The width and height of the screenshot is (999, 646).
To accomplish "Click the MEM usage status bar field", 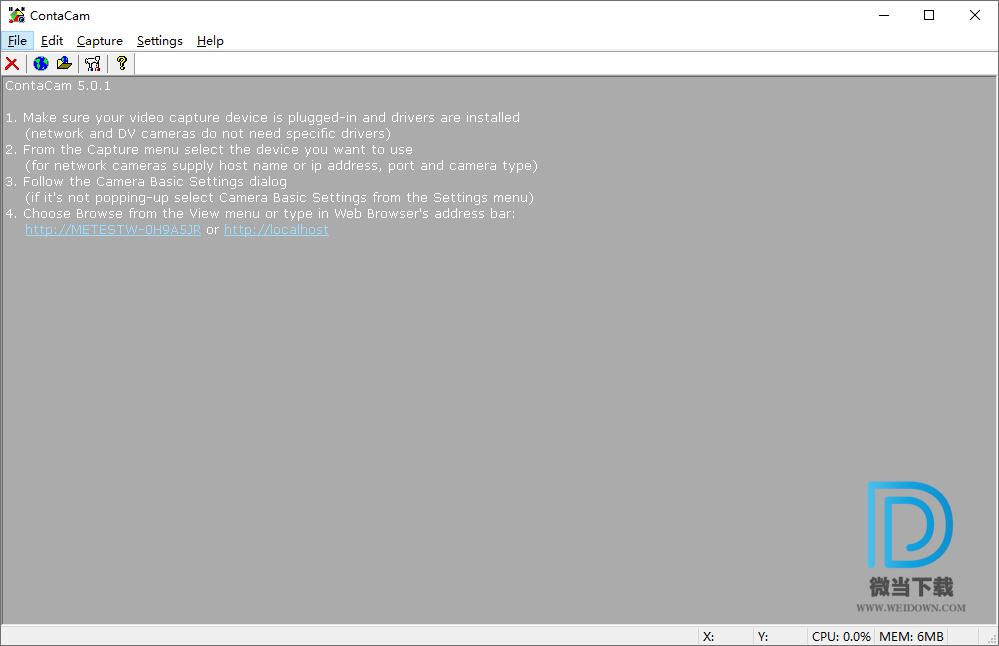I will coord(910,636).
